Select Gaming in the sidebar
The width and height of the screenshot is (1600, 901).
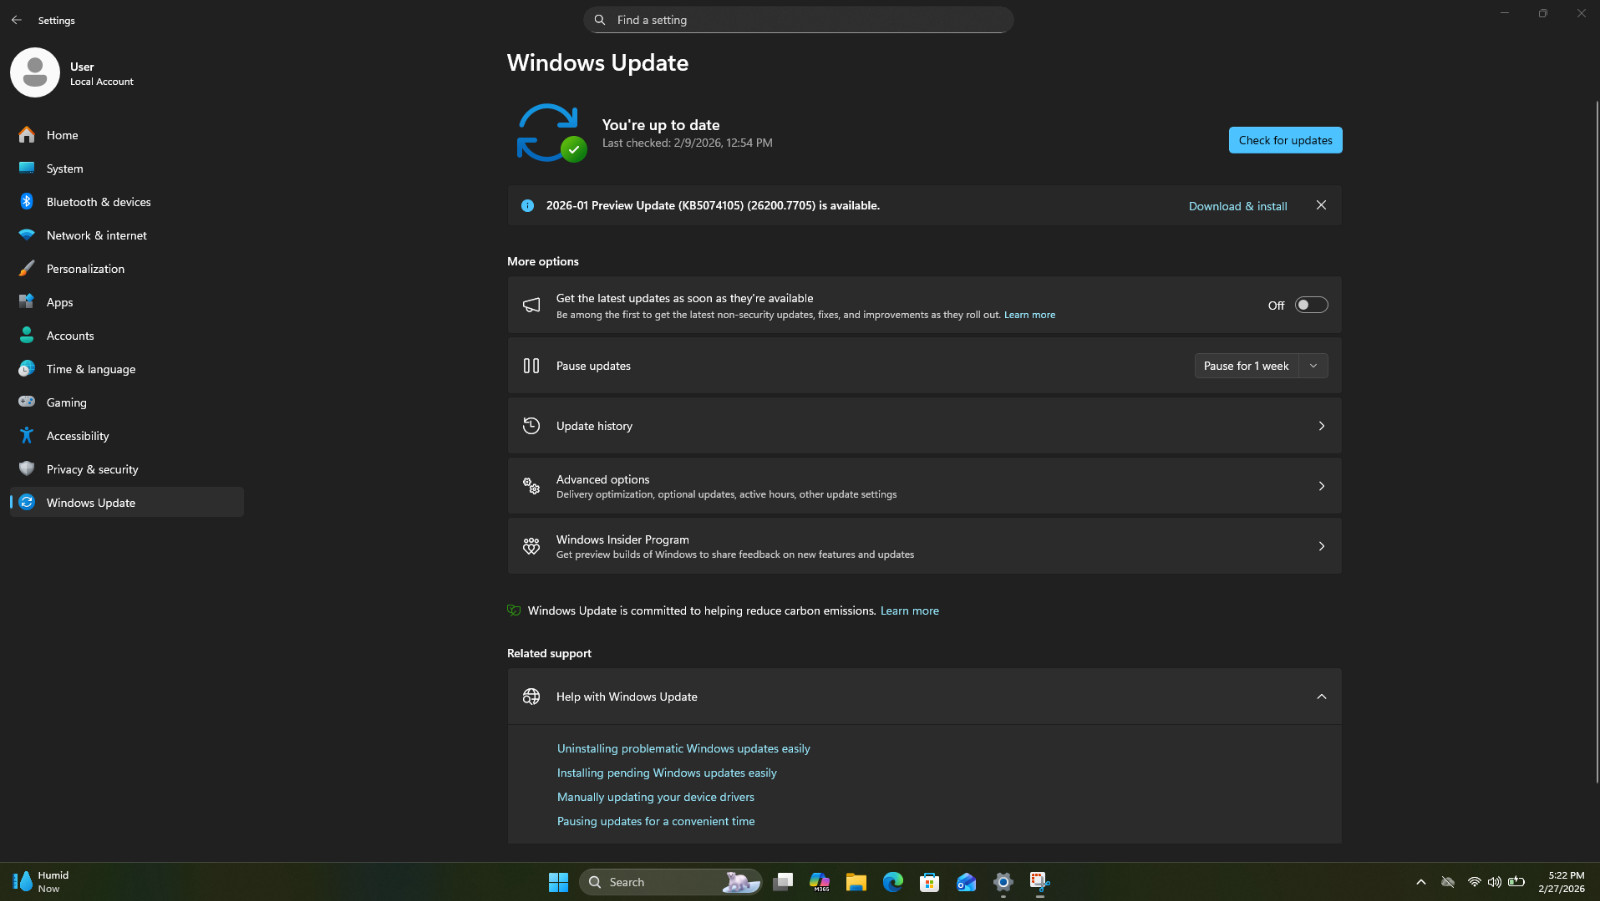tap(127, 403)
